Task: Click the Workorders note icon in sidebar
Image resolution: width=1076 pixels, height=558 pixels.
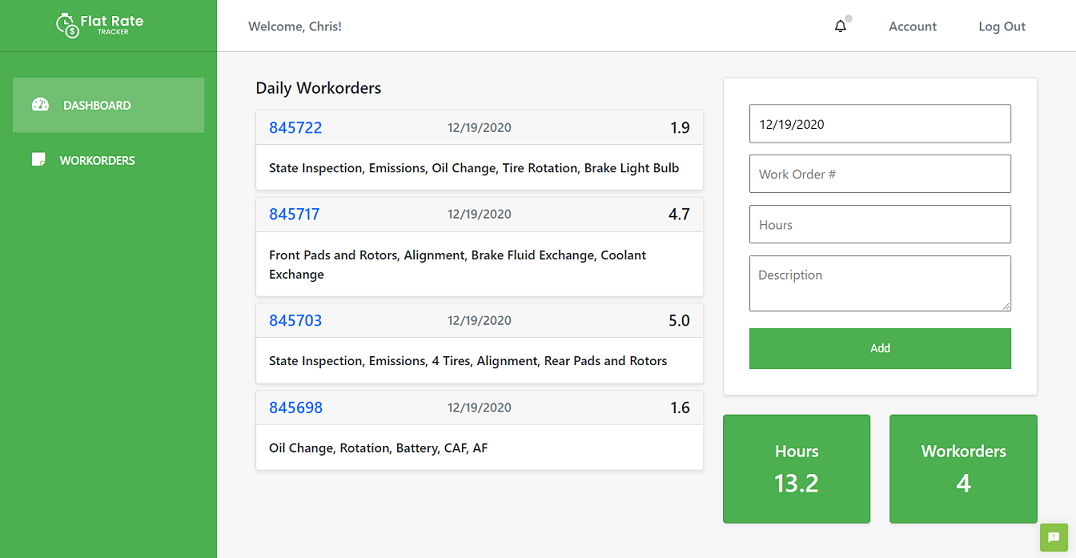Action: pyautogui.click(x=39, y=160)
